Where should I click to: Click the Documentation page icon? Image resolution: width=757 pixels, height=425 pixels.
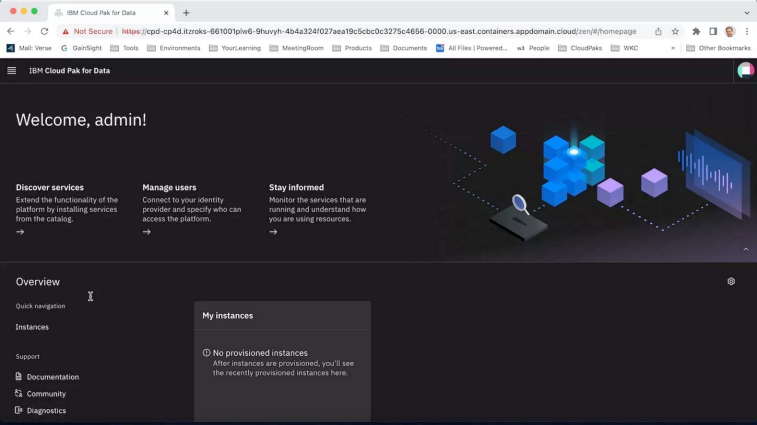click(x=18, y=376)
